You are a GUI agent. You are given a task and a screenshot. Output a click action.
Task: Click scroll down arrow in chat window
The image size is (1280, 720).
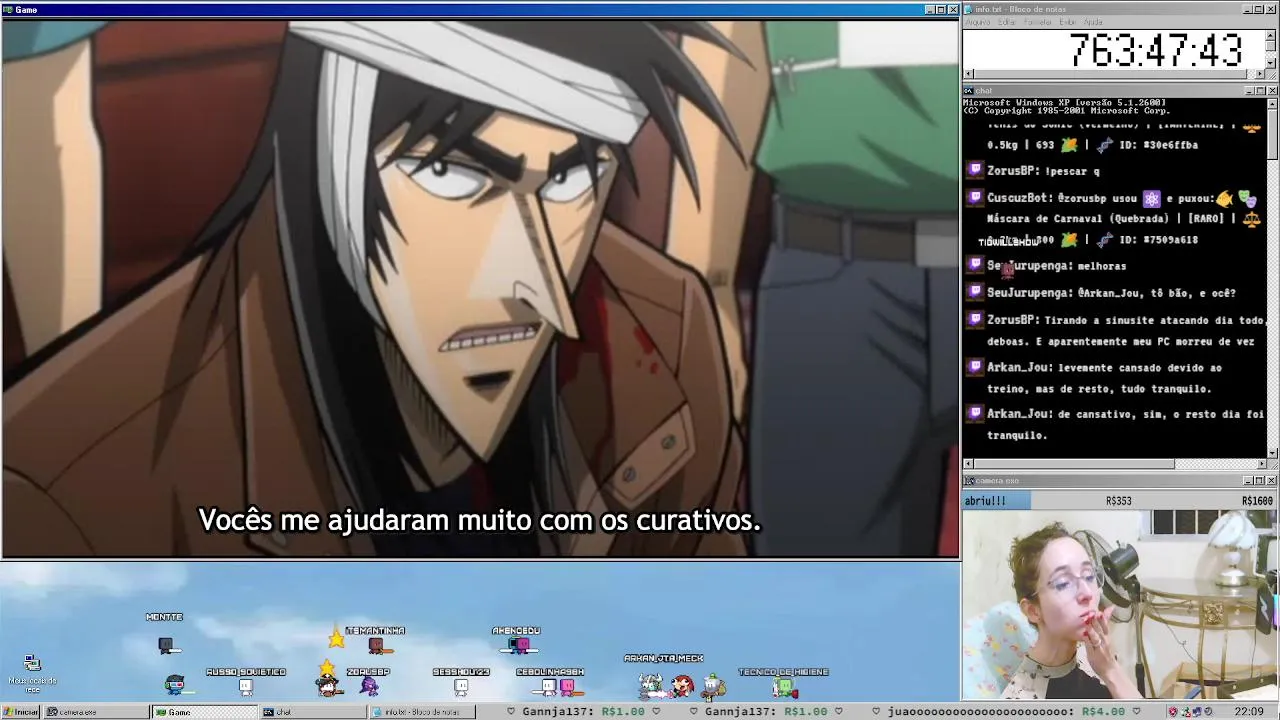pos(1272,453)
